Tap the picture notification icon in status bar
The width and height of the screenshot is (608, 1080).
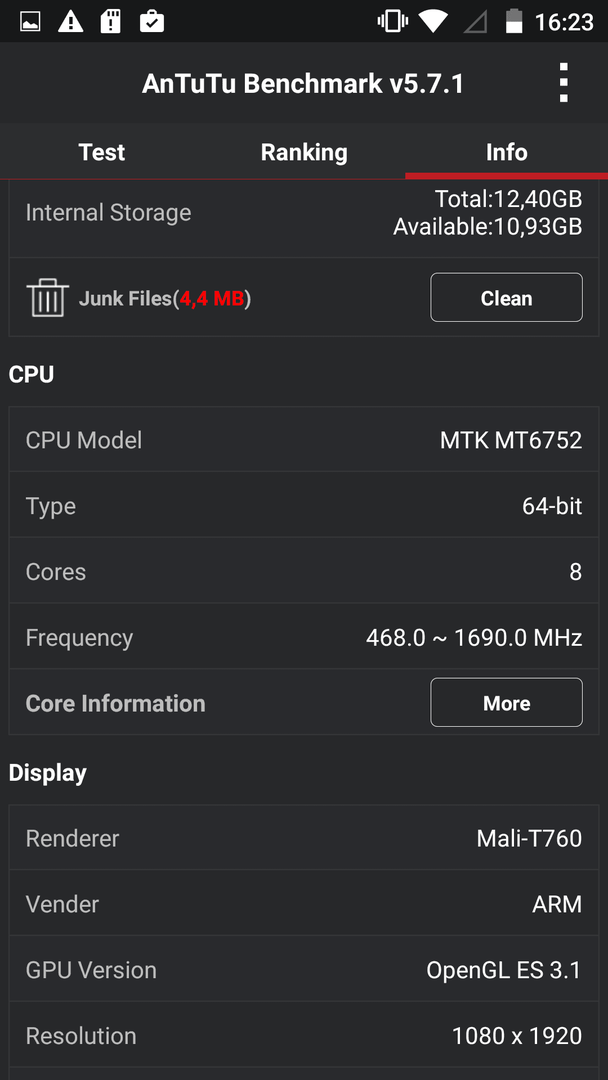coord(30,21)
